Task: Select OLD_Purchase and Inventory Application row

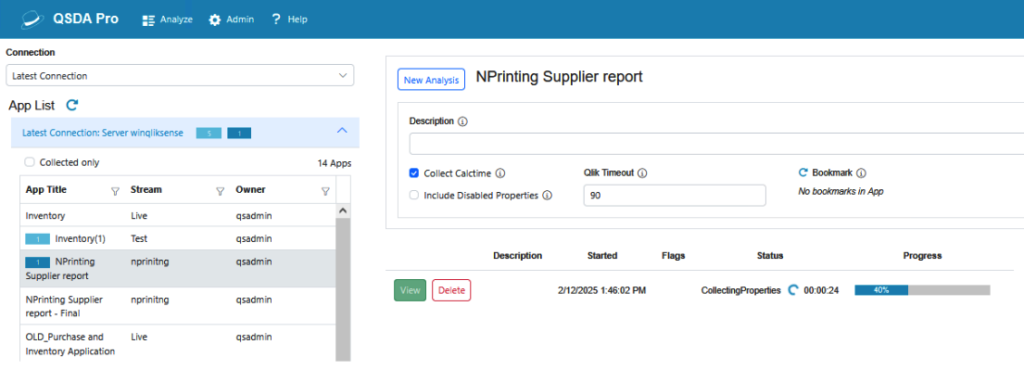Action: pyautogui.click(x=178, y=343)
